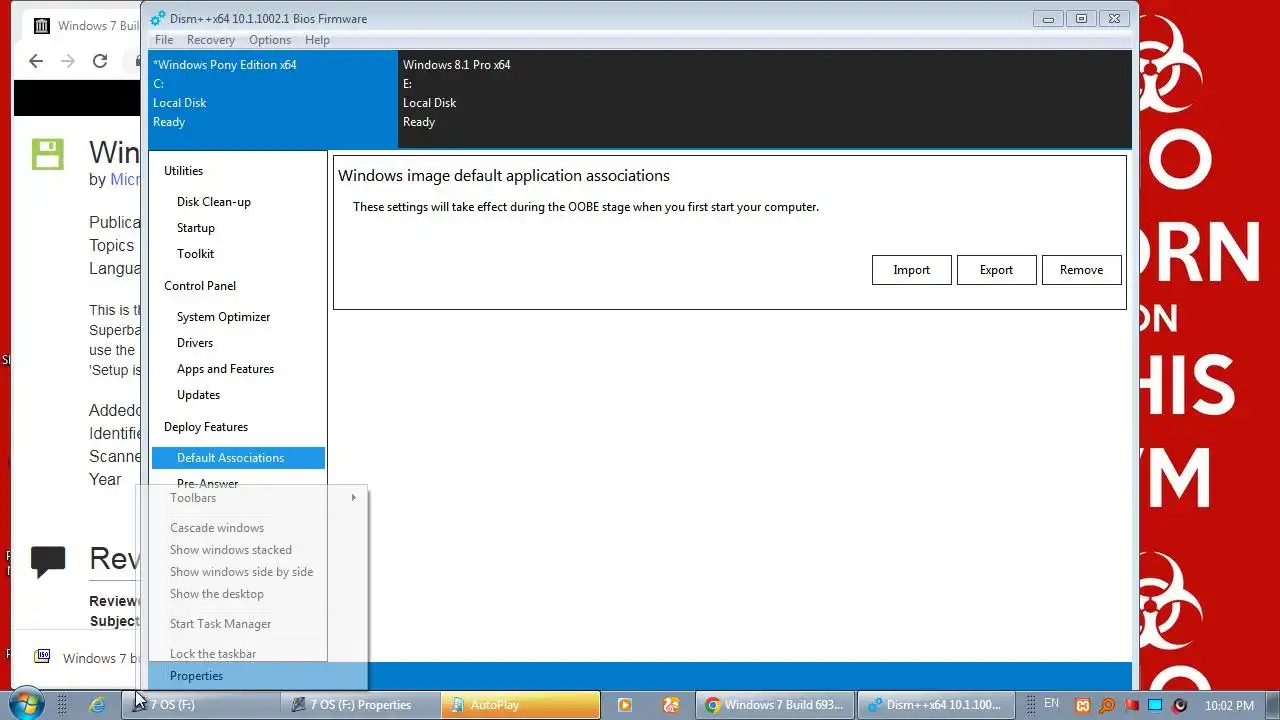Click the EN language indicator
Viewport: 1280px width, 720px height.
(x=1051, y=704)
